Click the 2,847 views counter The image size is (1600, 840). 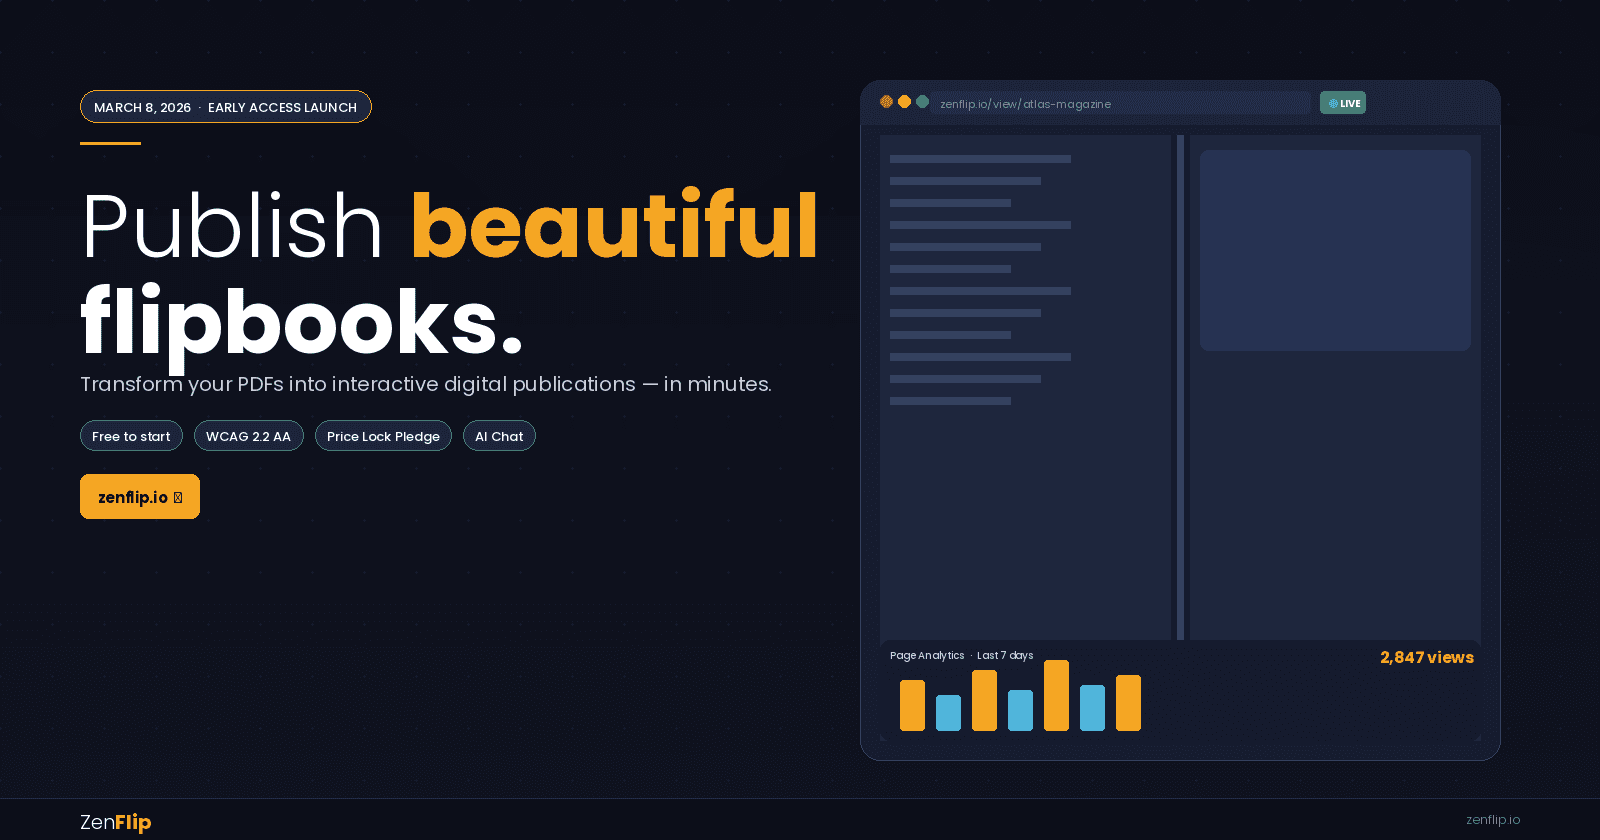click(x=1426, y=658)
